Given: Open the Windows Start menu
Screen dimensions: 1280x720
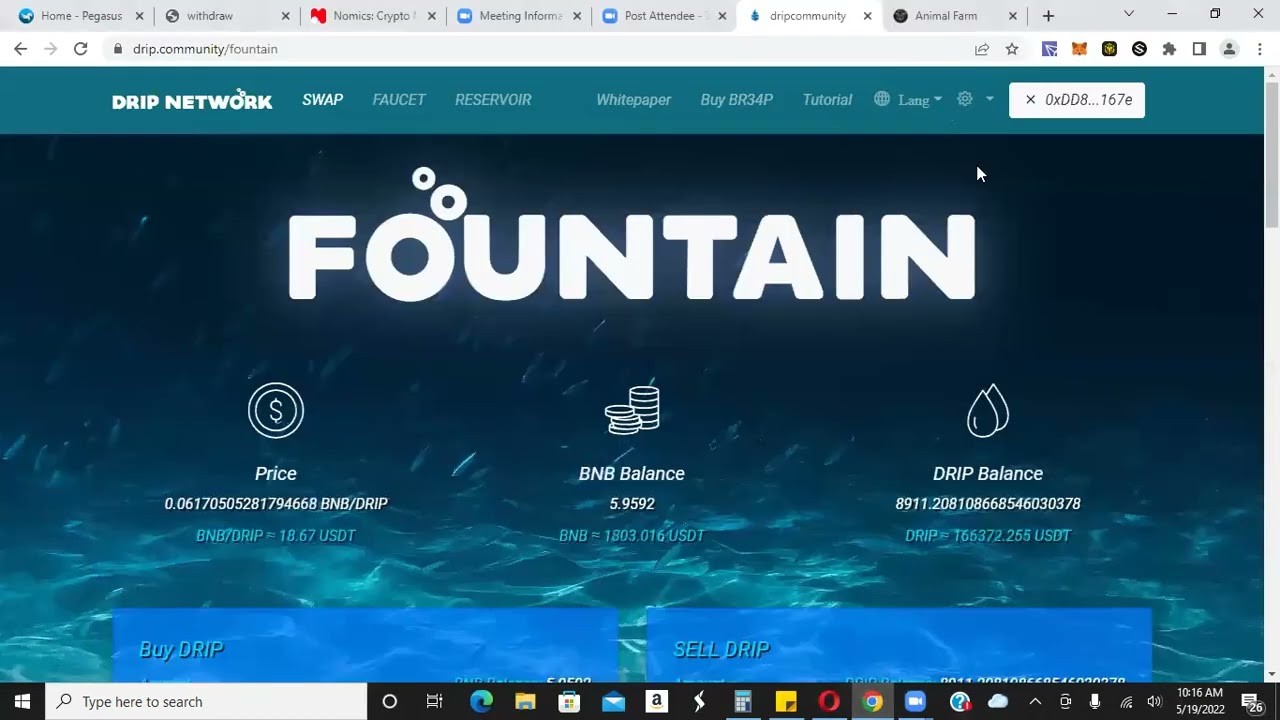Looking at the screenshot, I should [x=23, y=701].
